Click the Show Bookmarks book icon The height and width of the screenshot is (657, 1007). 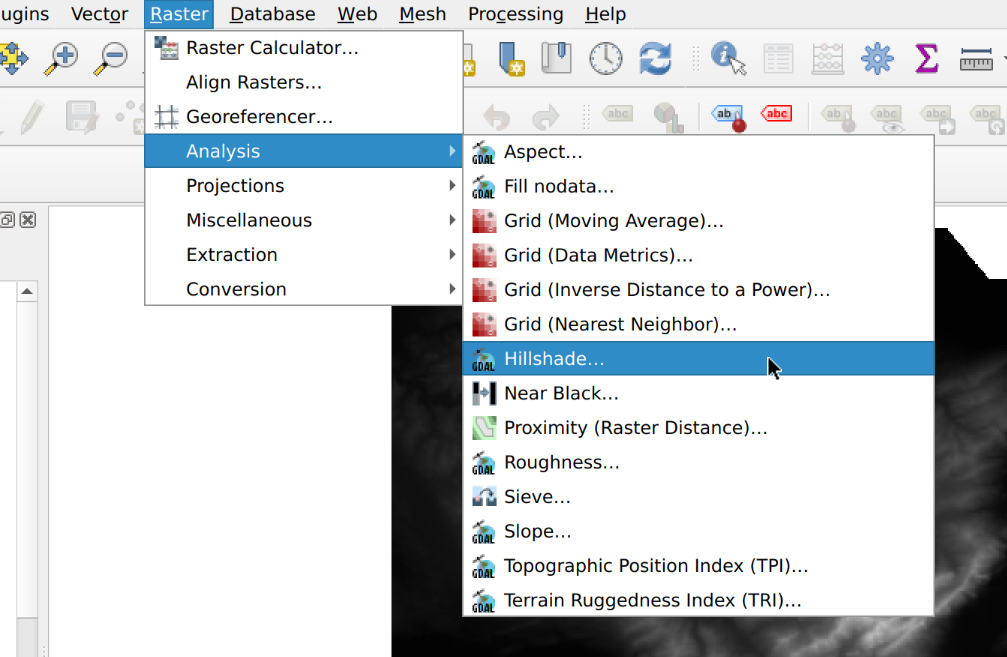555,59
